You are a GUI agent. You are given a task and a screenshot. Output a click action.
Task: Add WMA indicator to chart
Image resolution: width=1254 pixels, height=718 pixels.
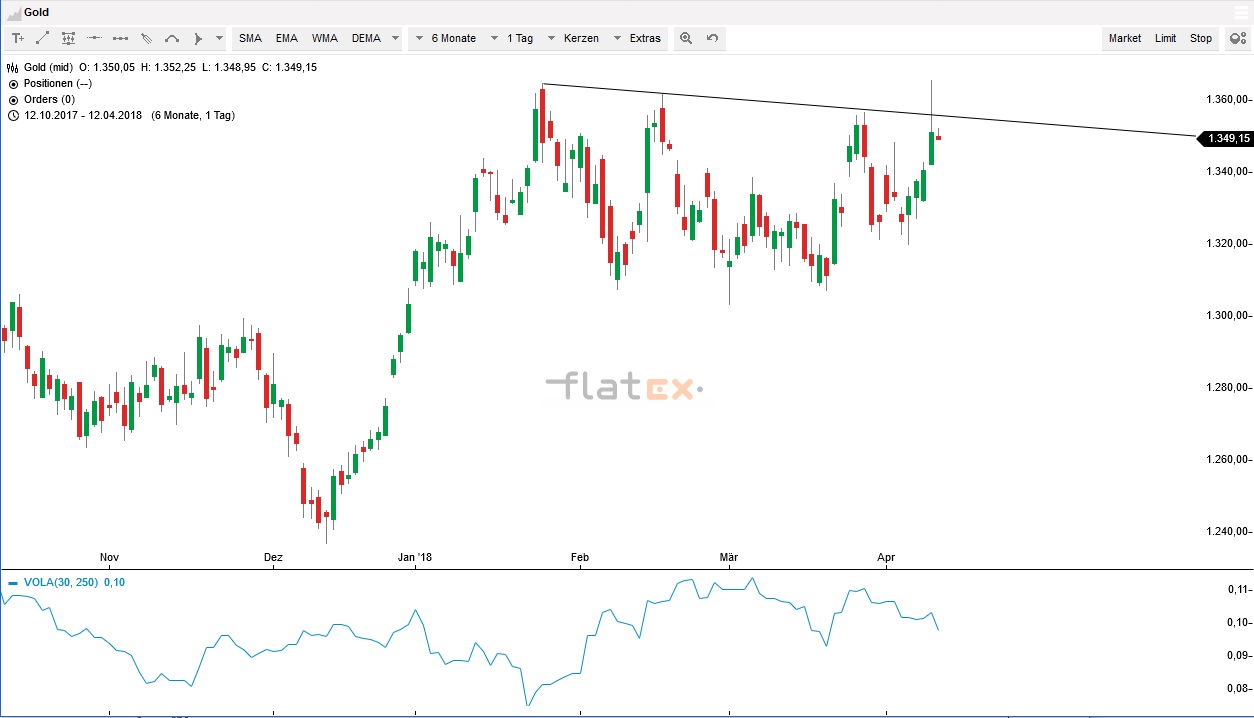324,38
